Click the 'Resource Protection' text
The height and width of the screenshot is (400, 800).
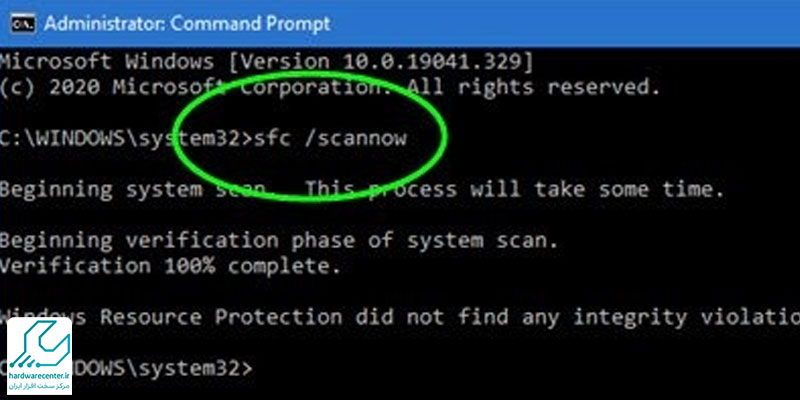click(221, 317)
